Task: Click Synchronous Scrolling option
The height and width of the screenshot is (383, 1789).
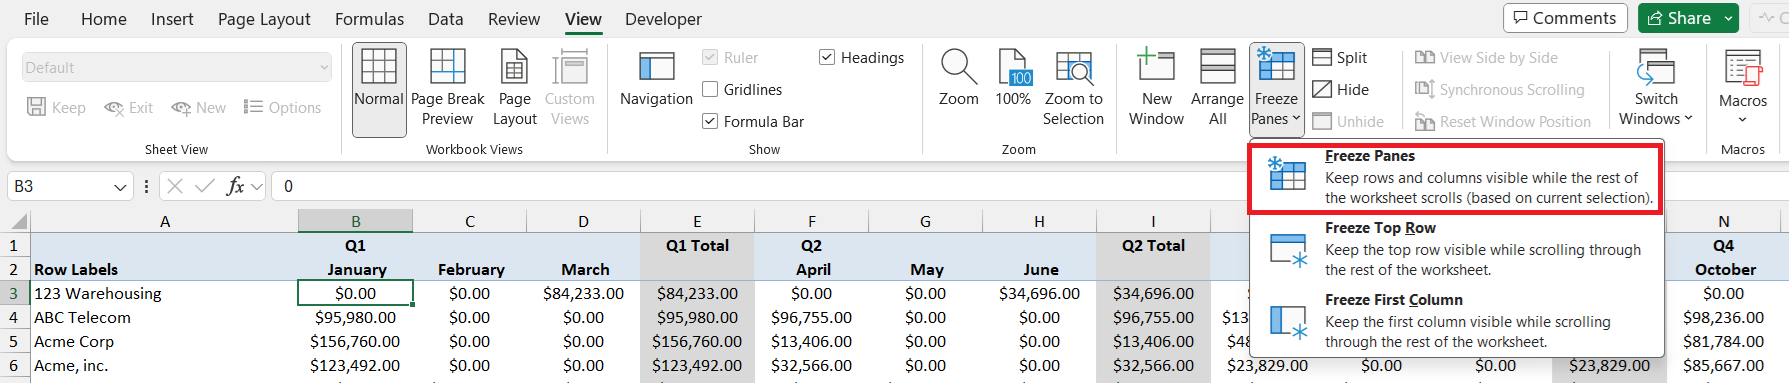Action: (1499, 90)
